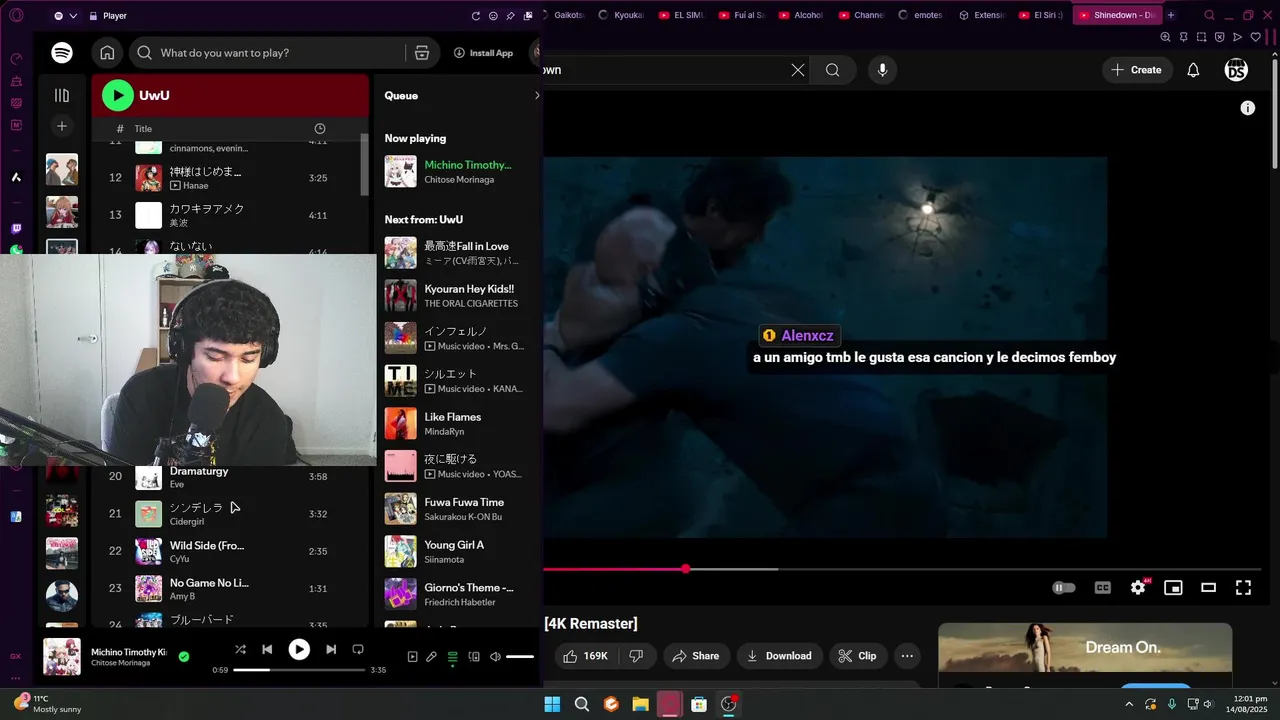This screenshot has height=720, width=1280.
Task: Play the UwU playlist green button
Action: [117, 95]
